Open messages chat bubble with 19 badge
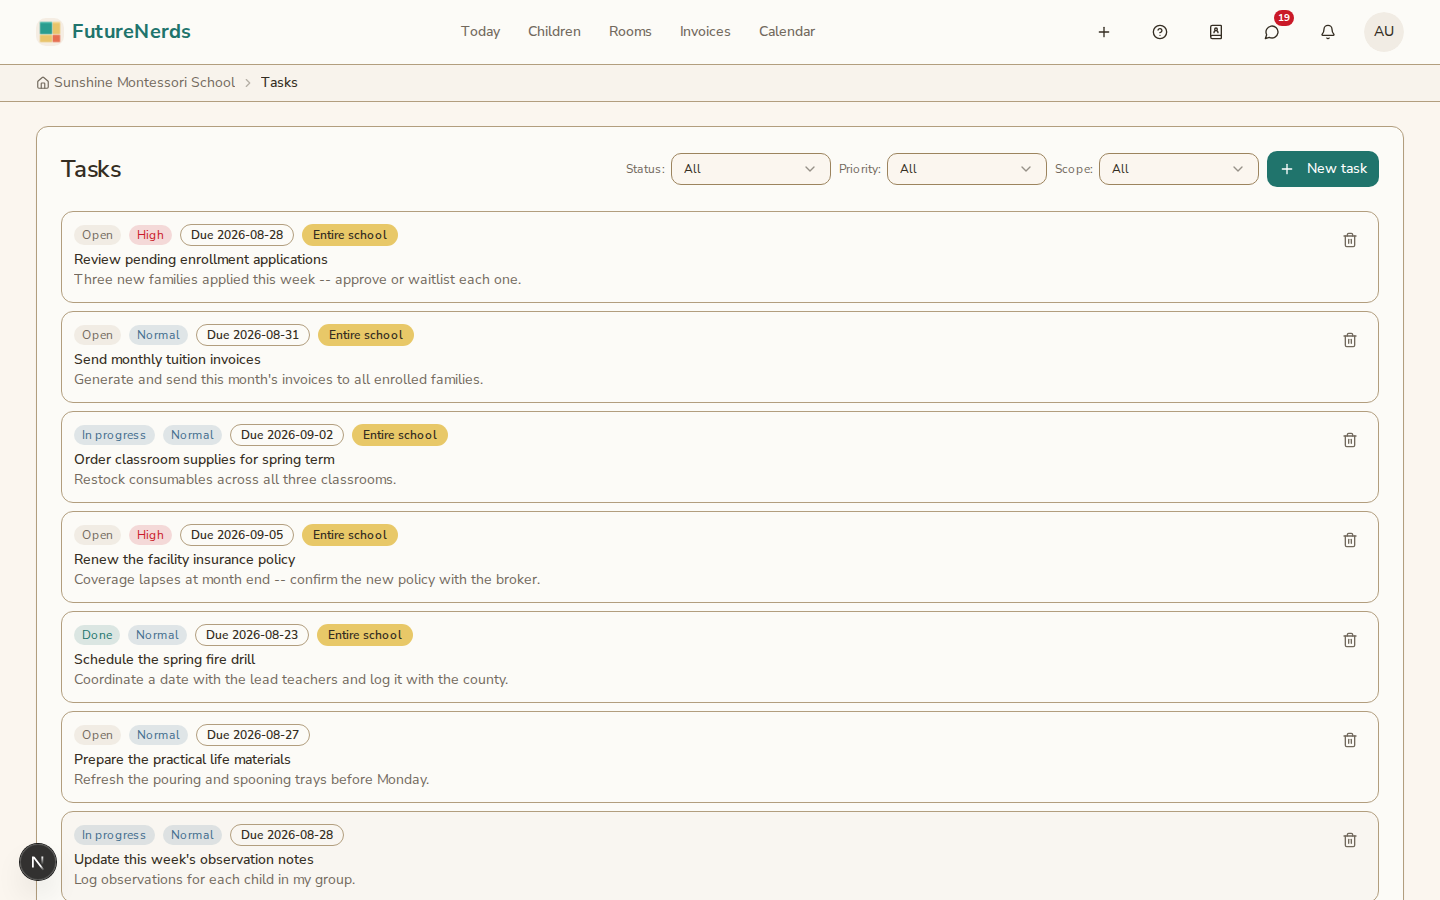Screen dimensions: 1440x900 pos(1272,32)
